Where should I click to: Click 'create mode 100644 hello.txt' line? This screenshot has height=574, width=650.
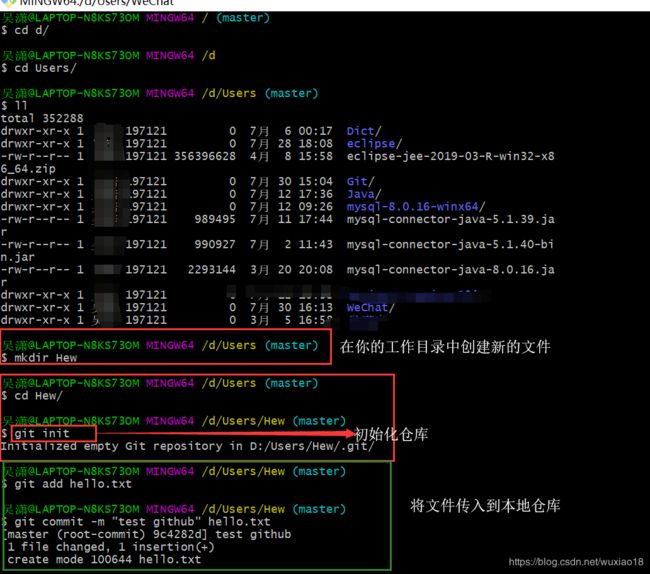pyautogui.click(x=104, y=559)
